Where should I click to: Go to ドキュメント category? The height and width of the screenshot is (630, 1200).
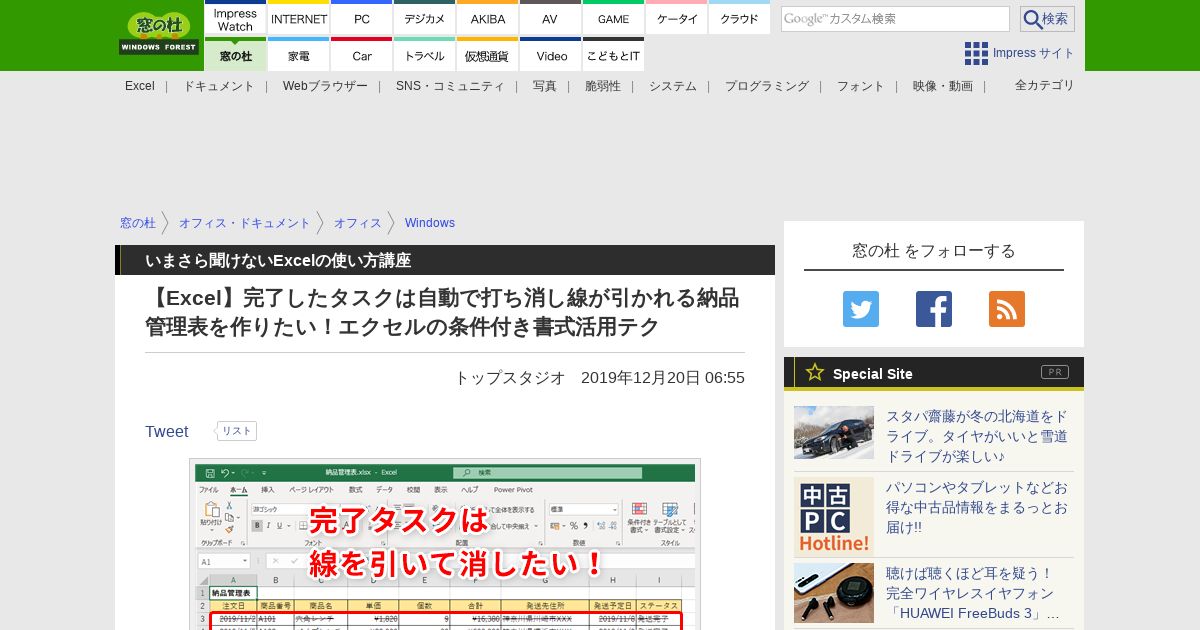(x=218, y=86)
